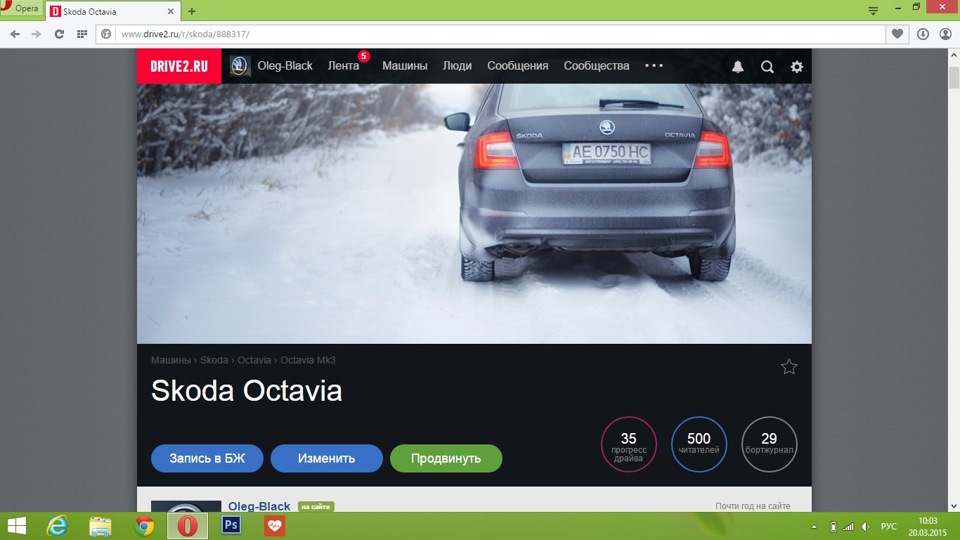The height and width of the screenshot is (540, 960).
Task: Click the Octavia Mk3 breadcrumb link
Action: point(308,360)
